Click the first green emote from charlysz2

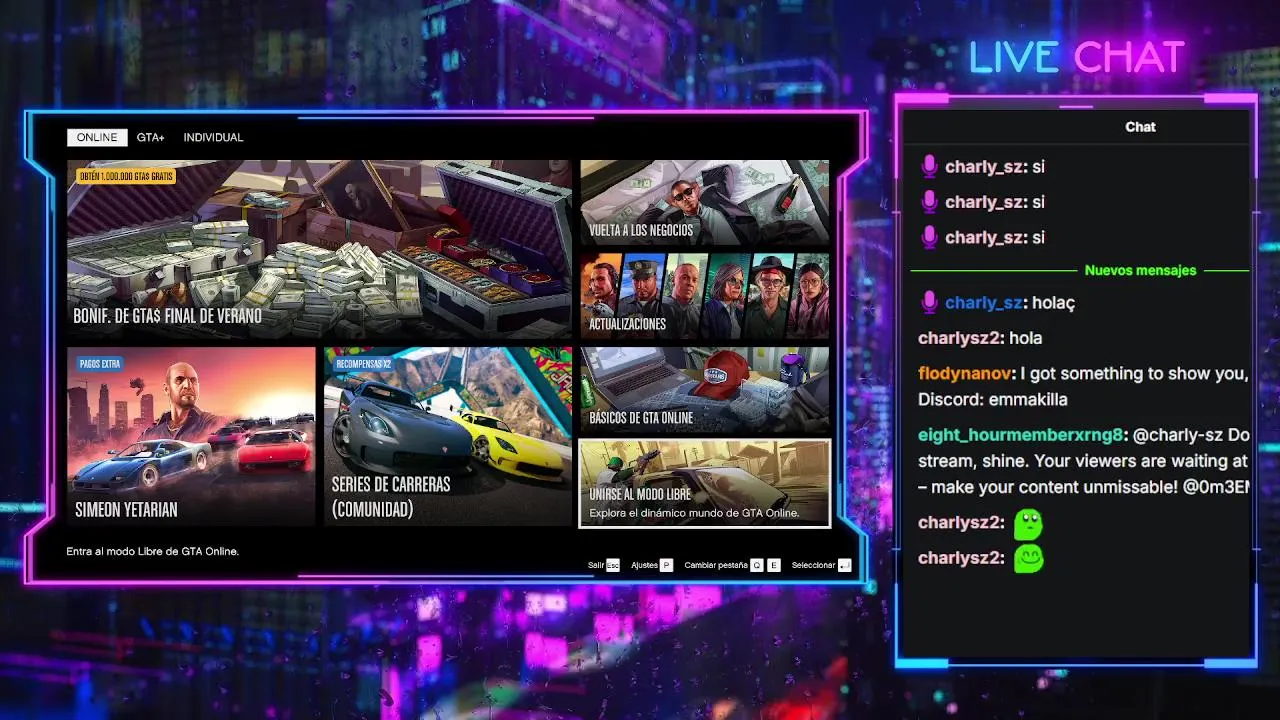pyautogui.click(x=1028, y=523)
